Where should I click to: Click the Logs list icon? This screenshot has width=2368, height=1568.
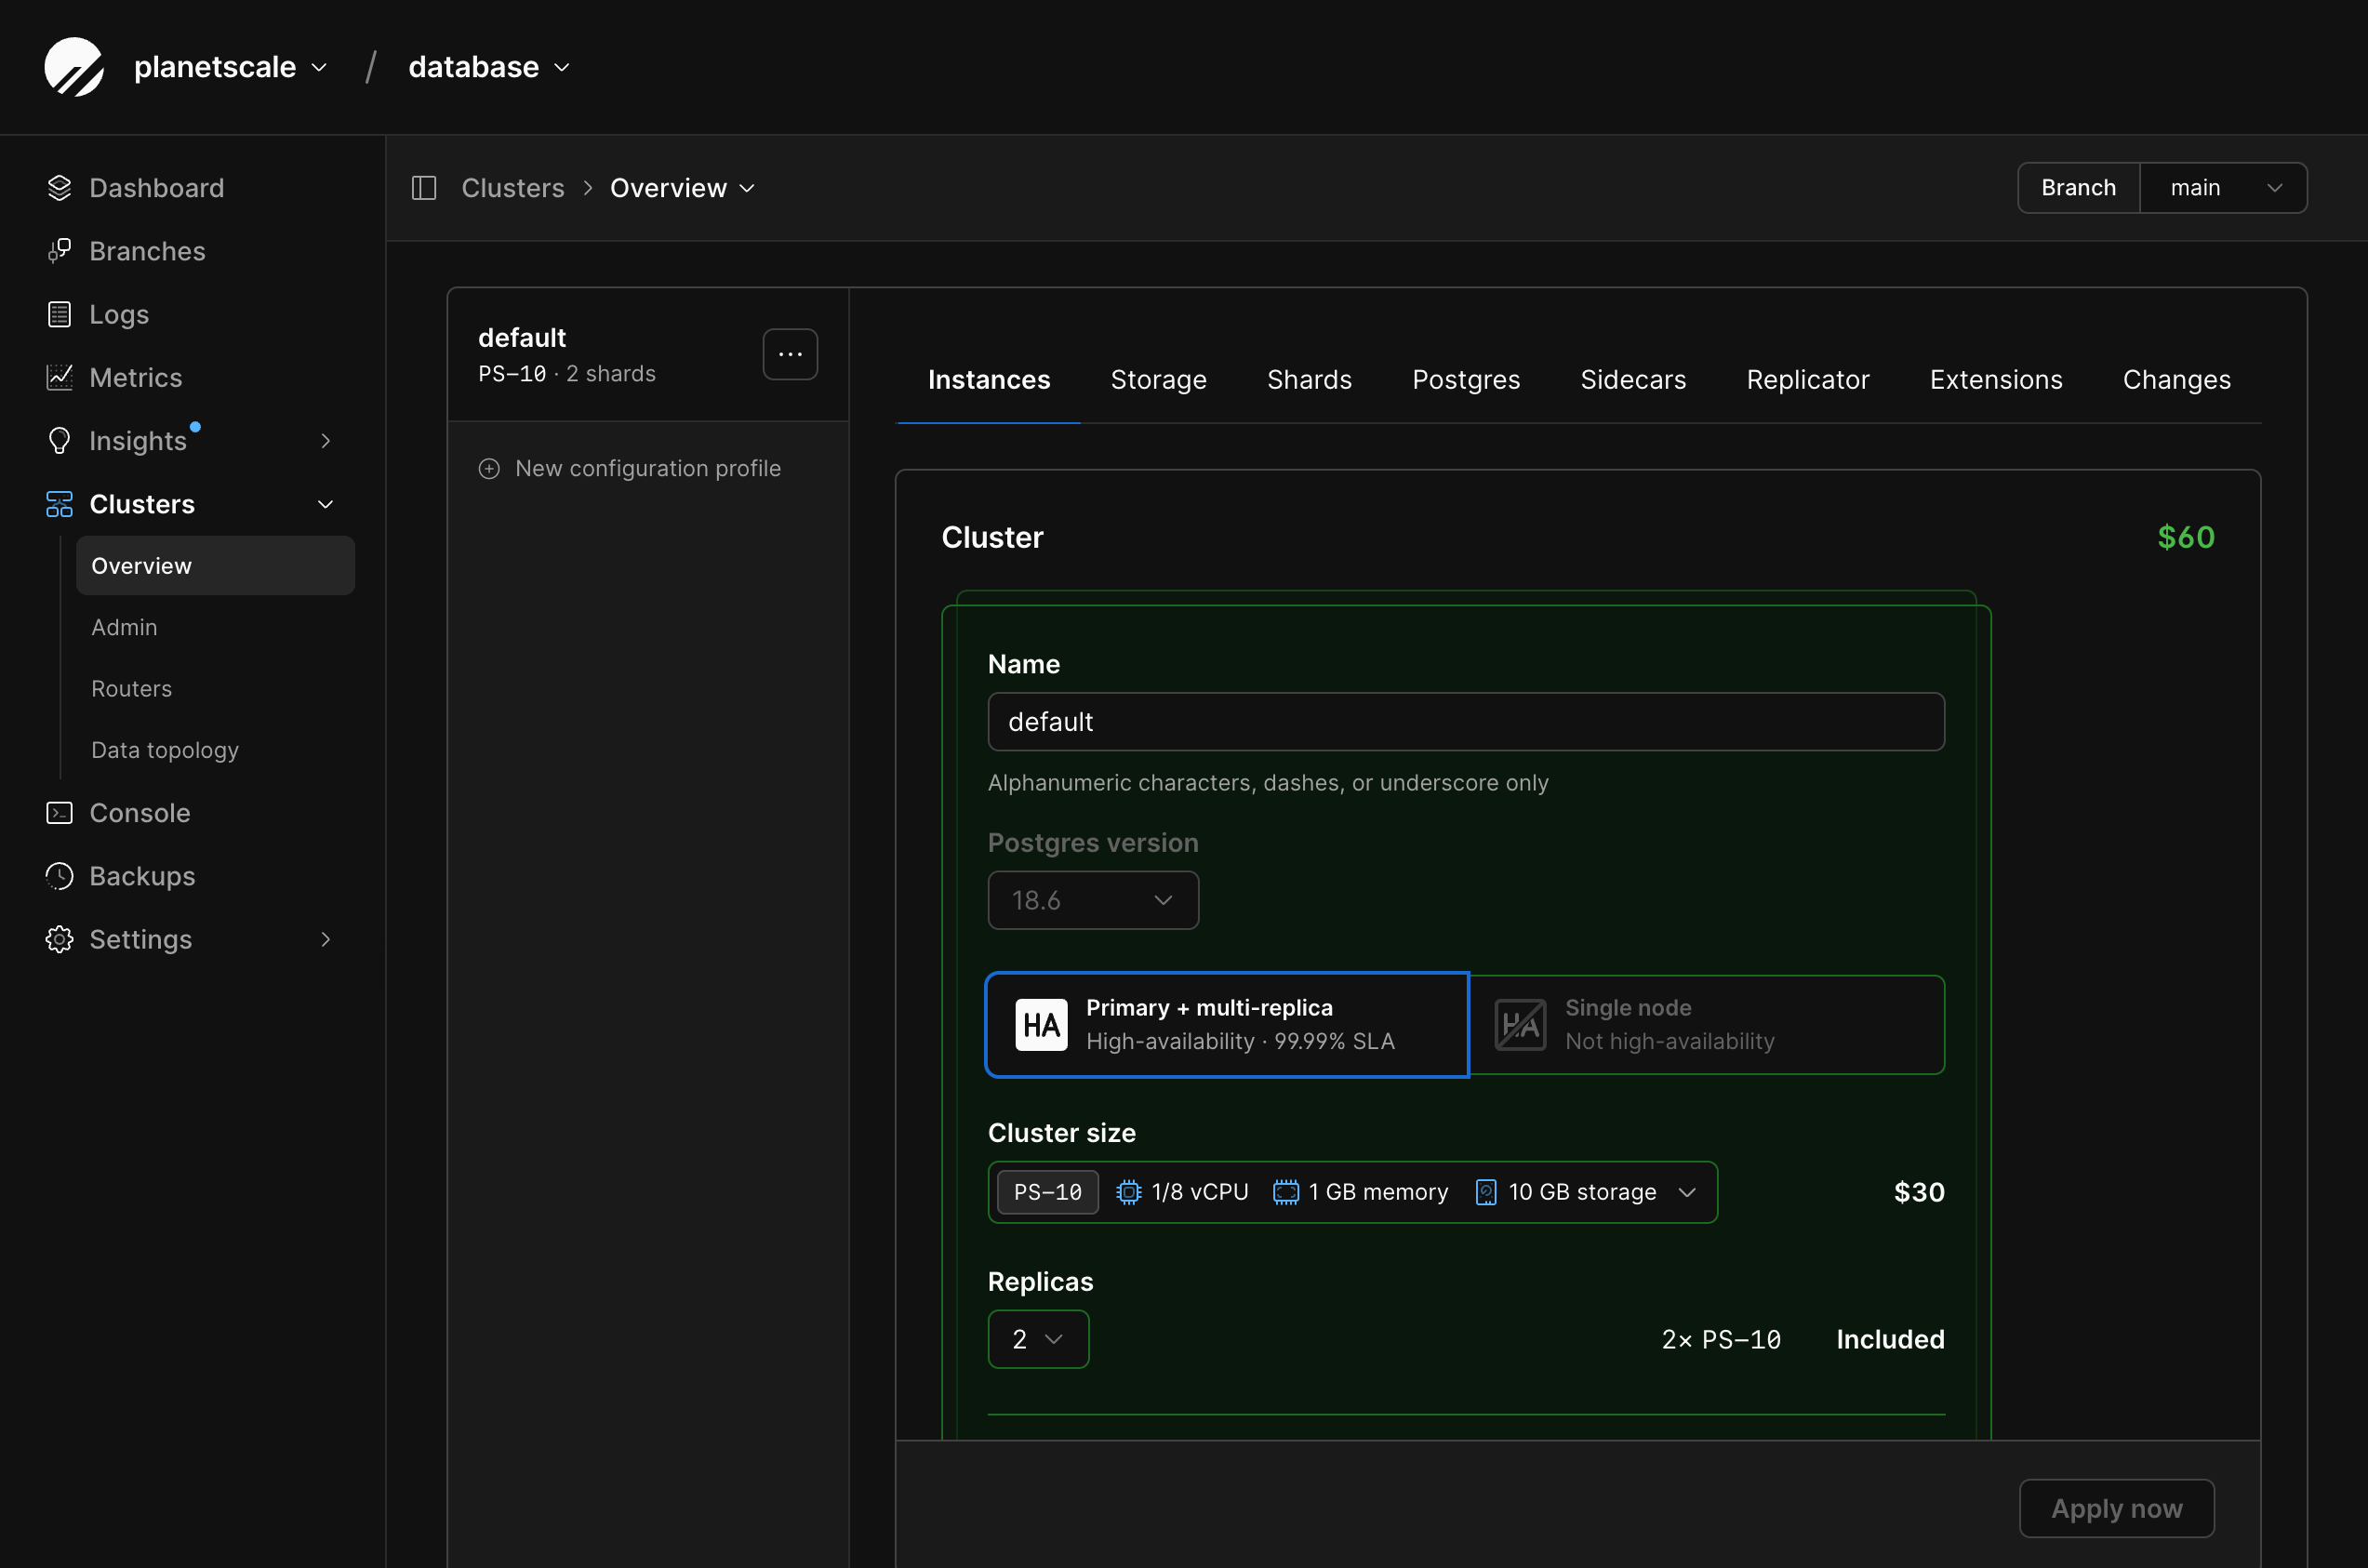[x=59, y=314]
